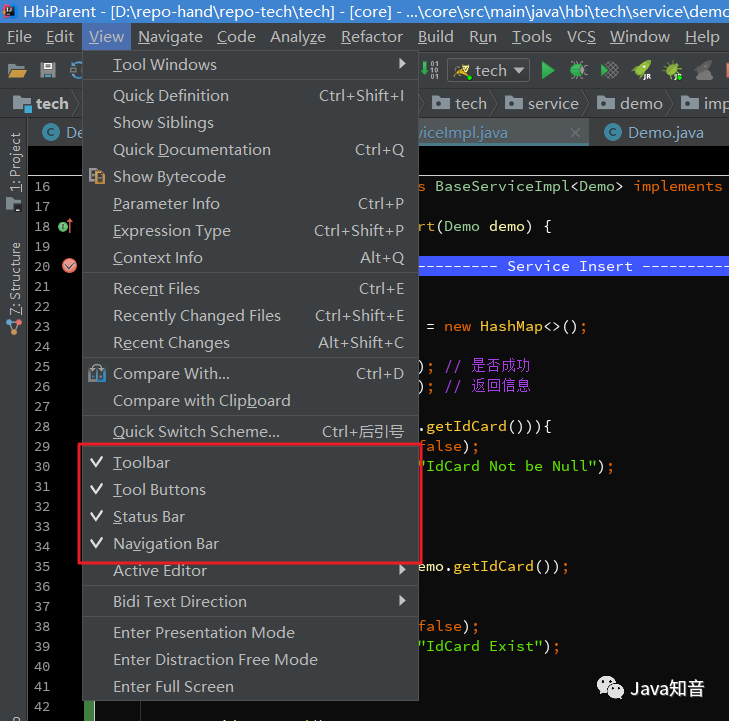Open the Refactor menu
The image size is (729, 721).
coord(371,37)
